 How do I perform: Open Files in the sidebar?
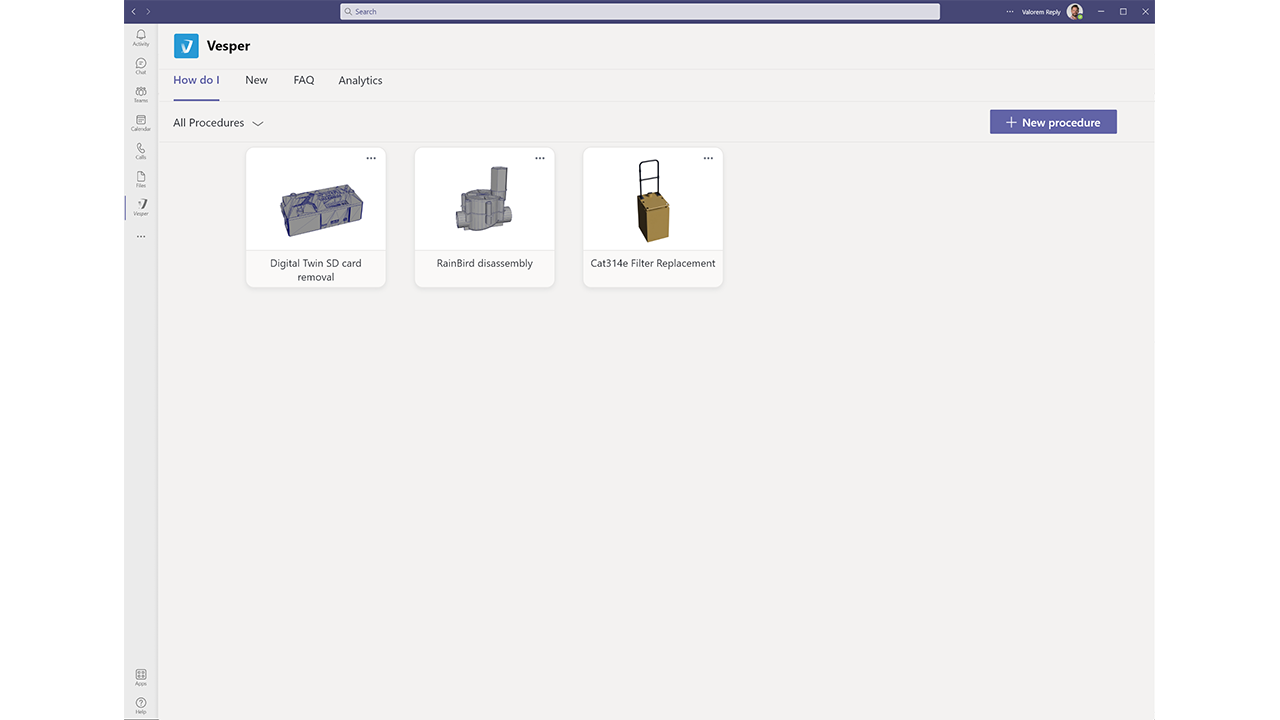[x=141, y=179]
